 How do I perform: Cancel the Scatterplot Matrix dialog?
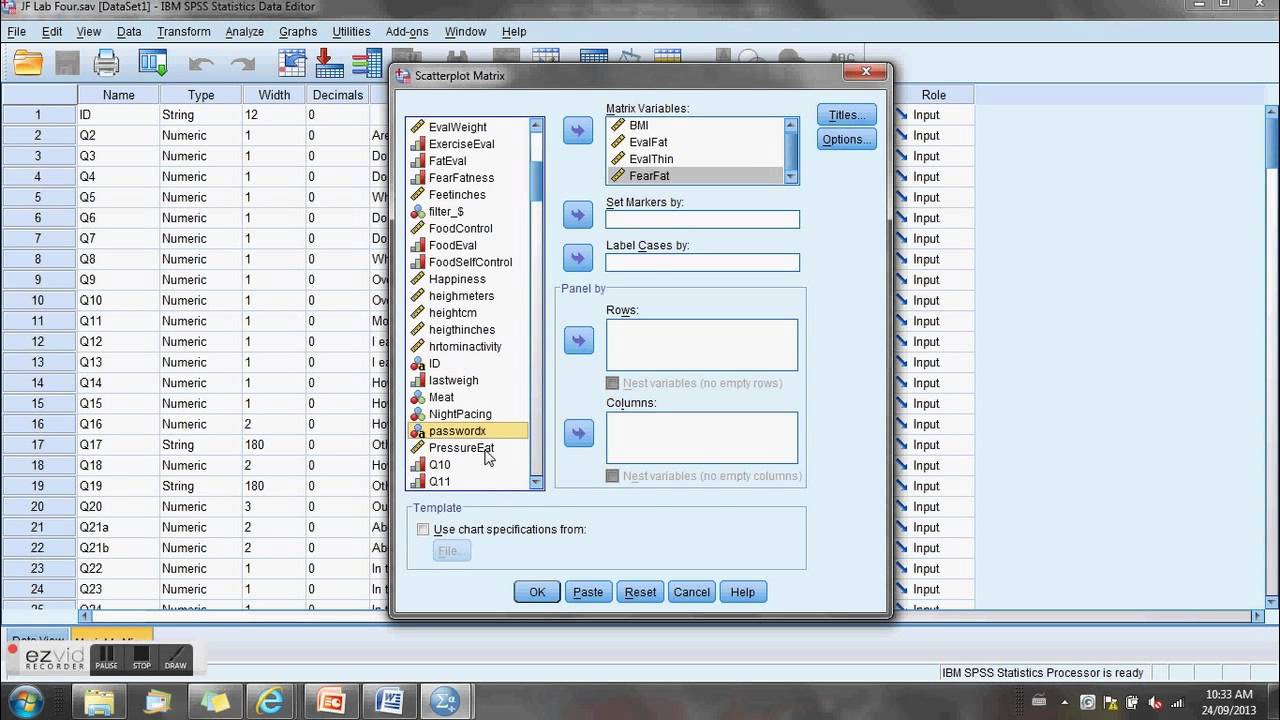(x=691, y=592)
